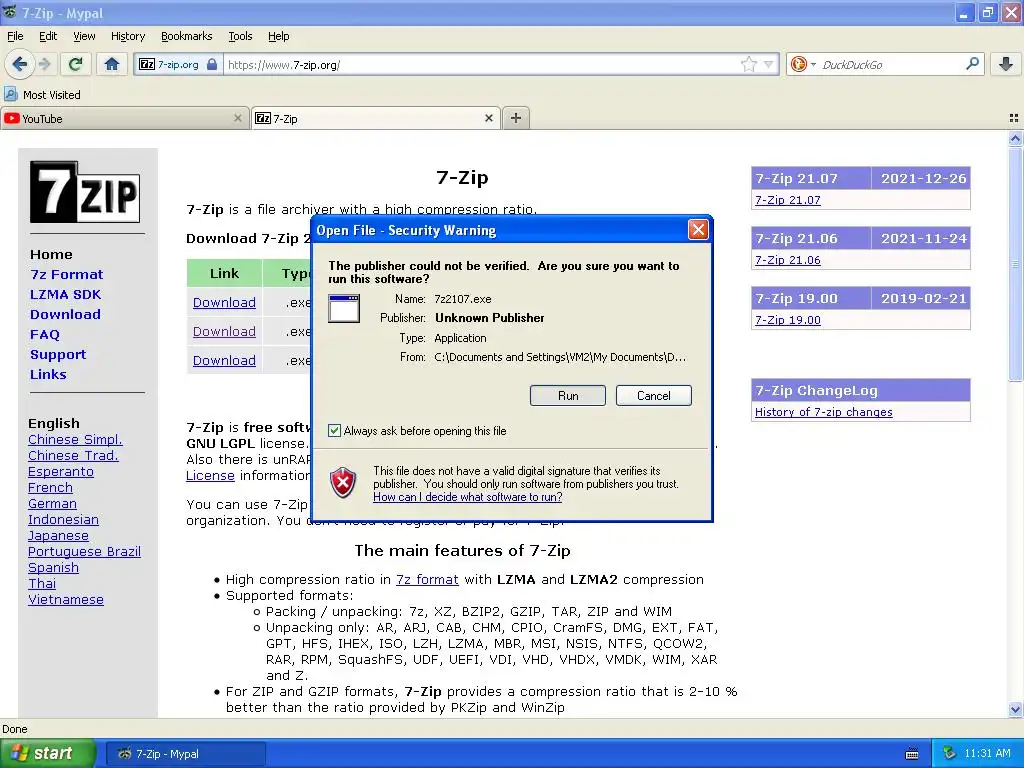Open the View menu
The height and width of the screenshot is (768, 1024).
click(x=84, y=36)
